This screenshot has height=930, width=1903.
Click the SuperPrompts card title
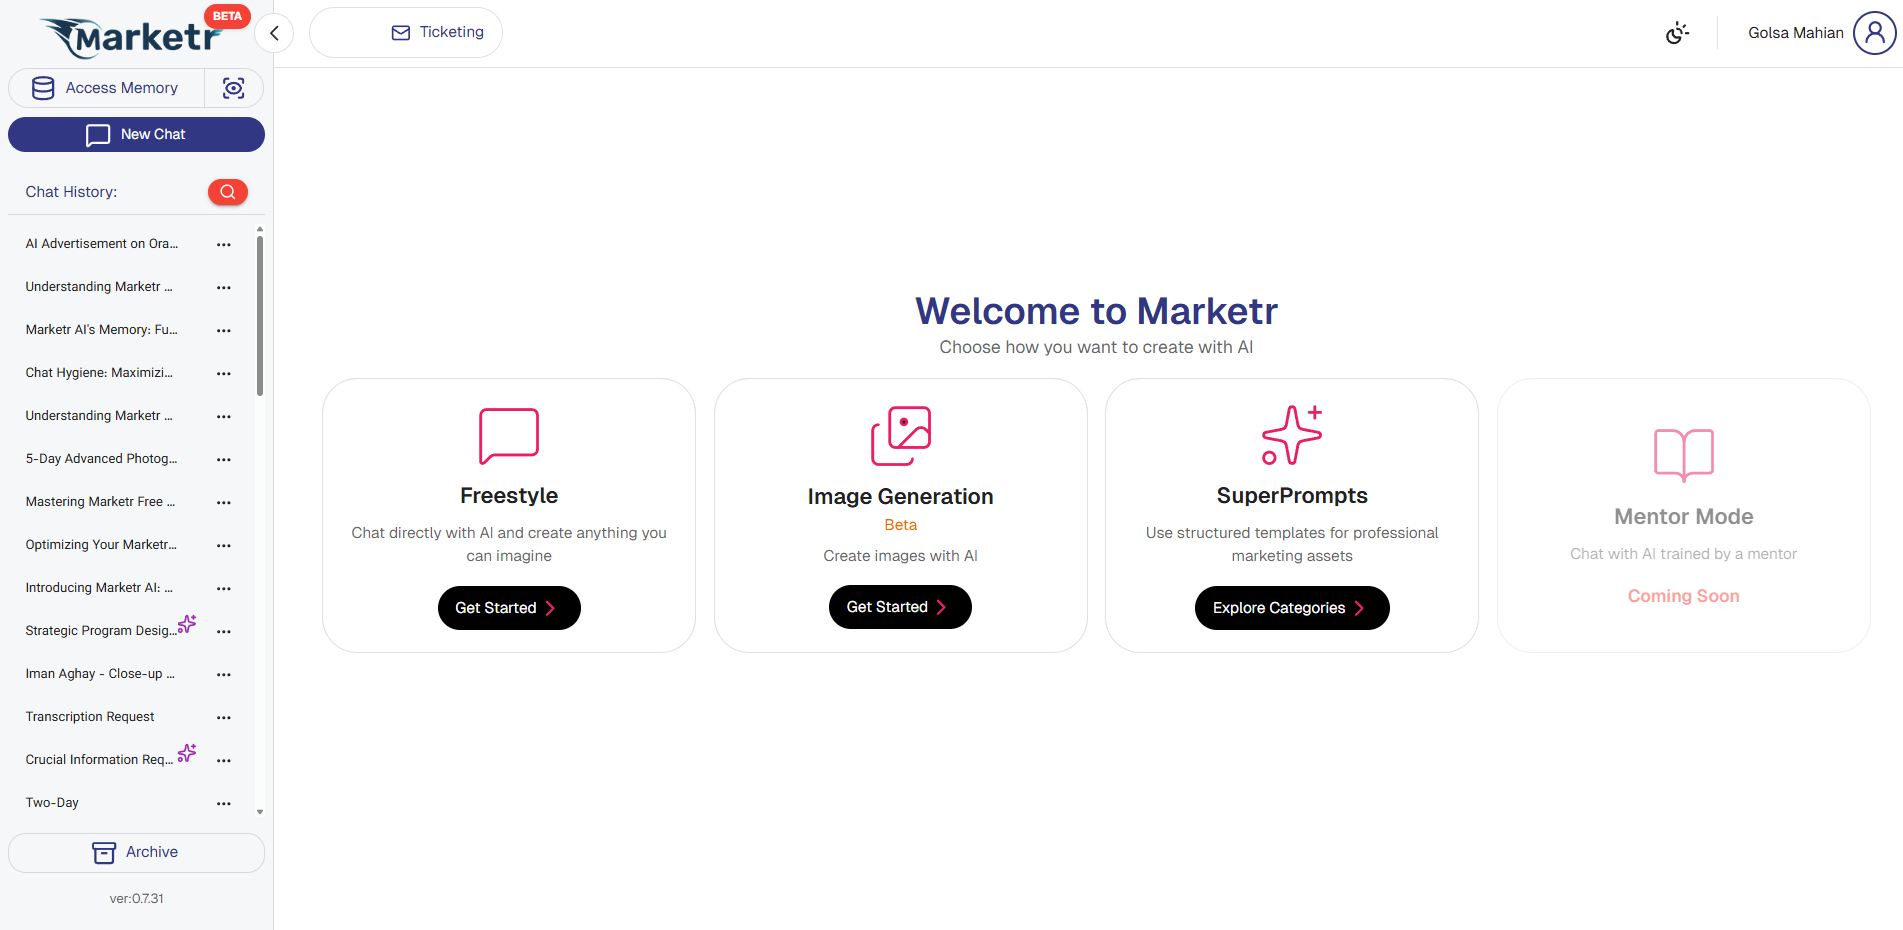[x=1292, y=496]
